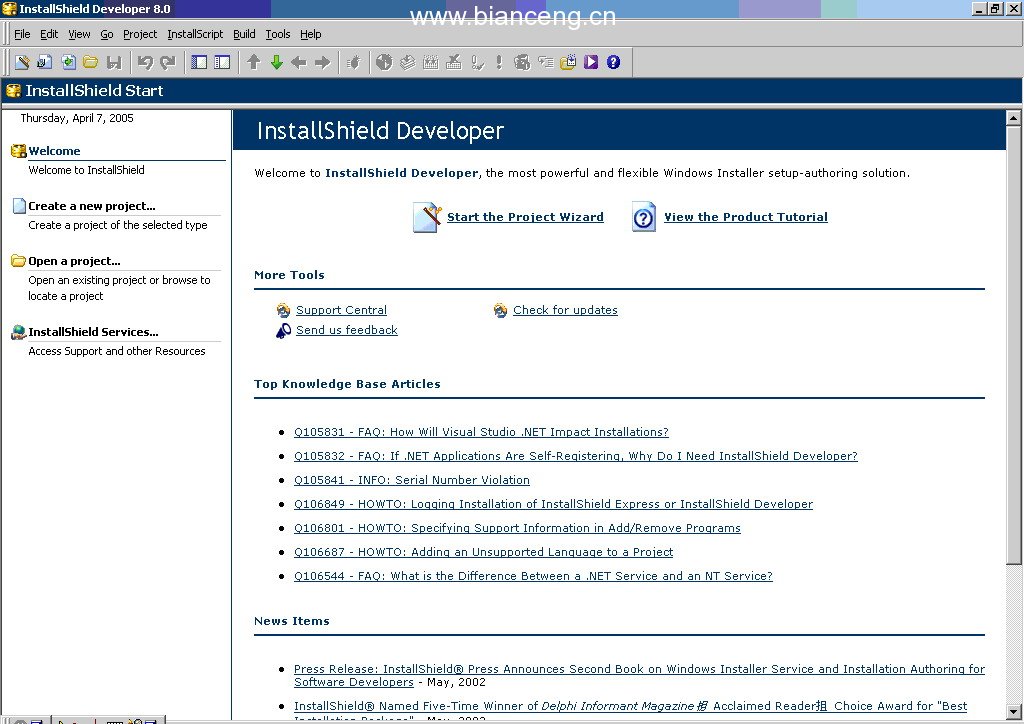Image resolution: width=1024 pixels, height=724 pixels.
Task: Click the icon beside Check for updates
Action: coord(500,310)
